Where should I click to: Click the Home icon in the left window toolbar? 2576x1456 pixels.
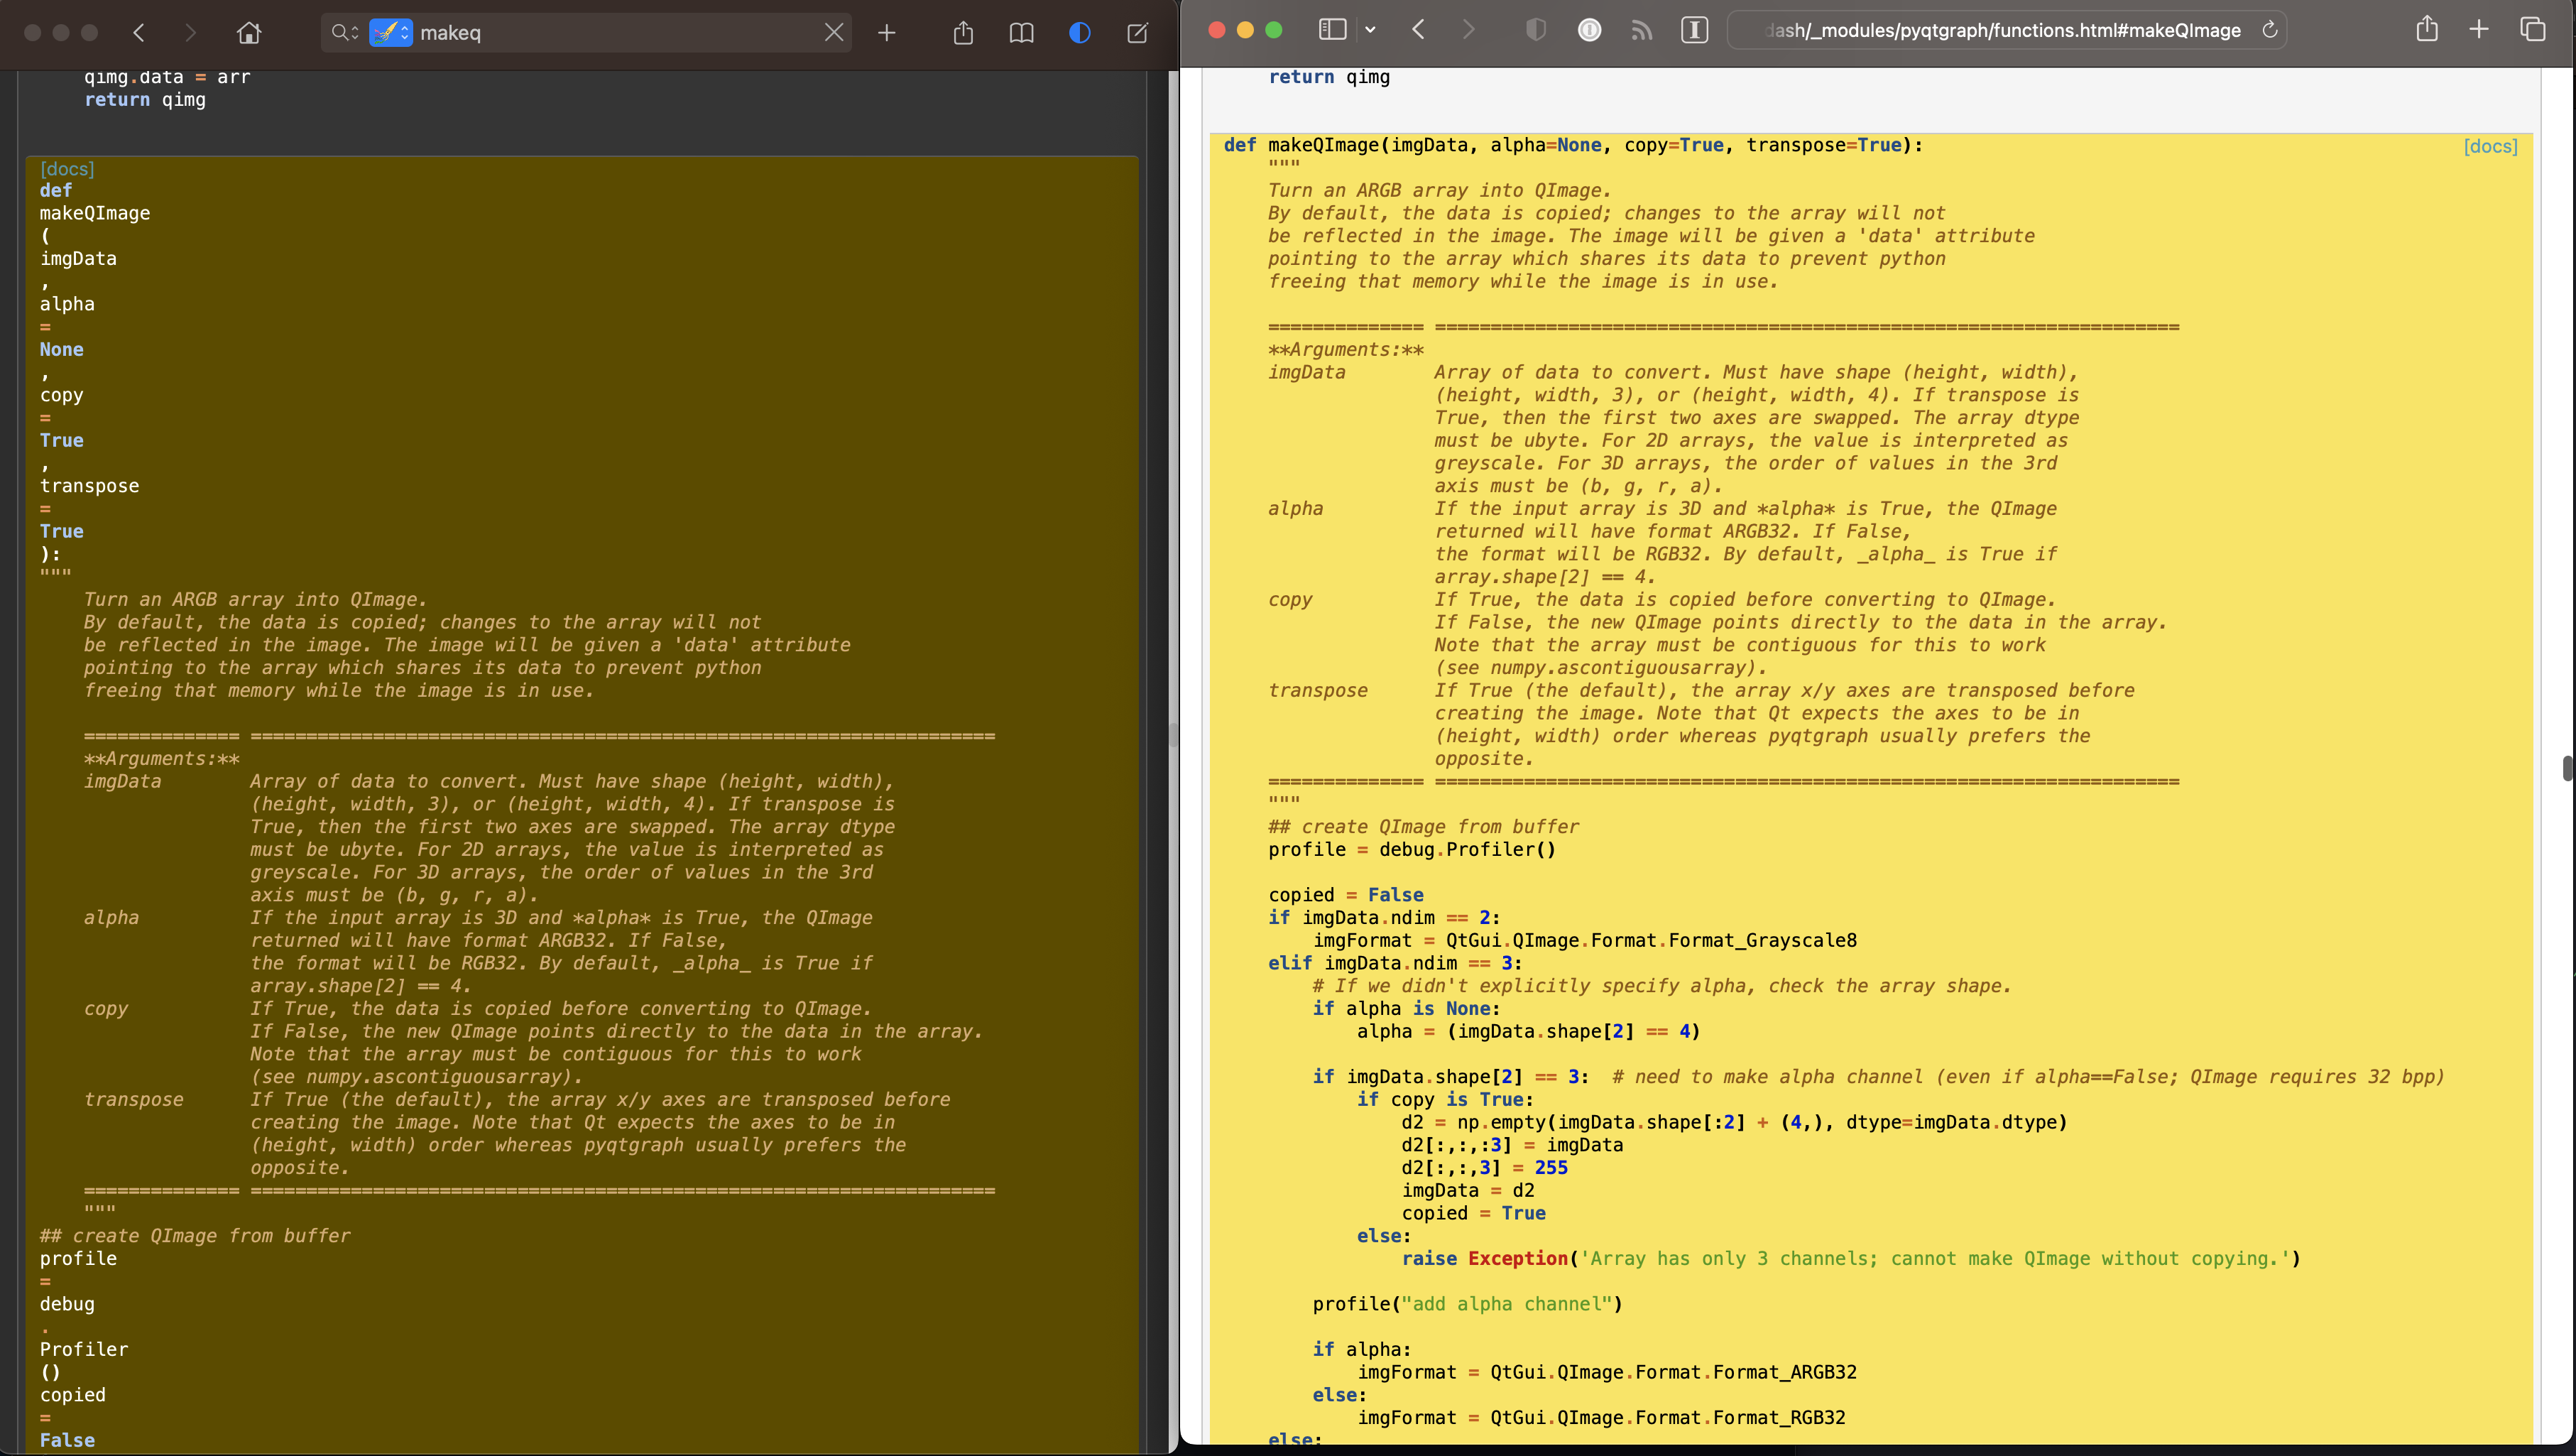[x=248, y=32]
